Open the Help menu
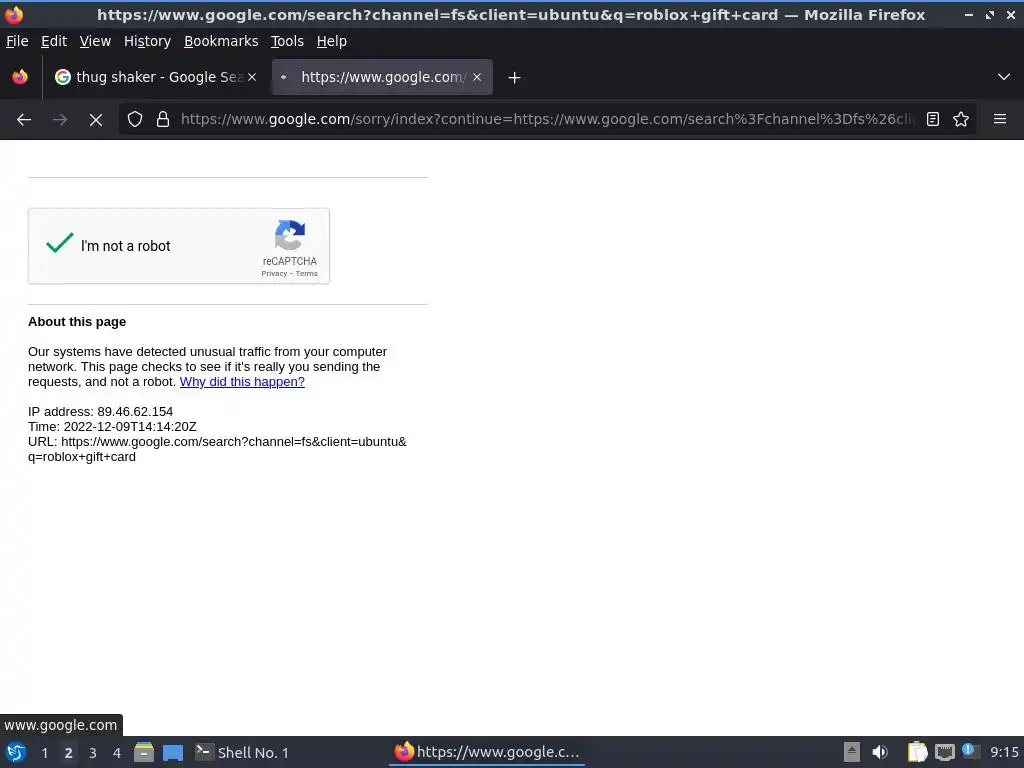Image resolution: width=1024 pixels, height=768 pixels. click(332, 41)
